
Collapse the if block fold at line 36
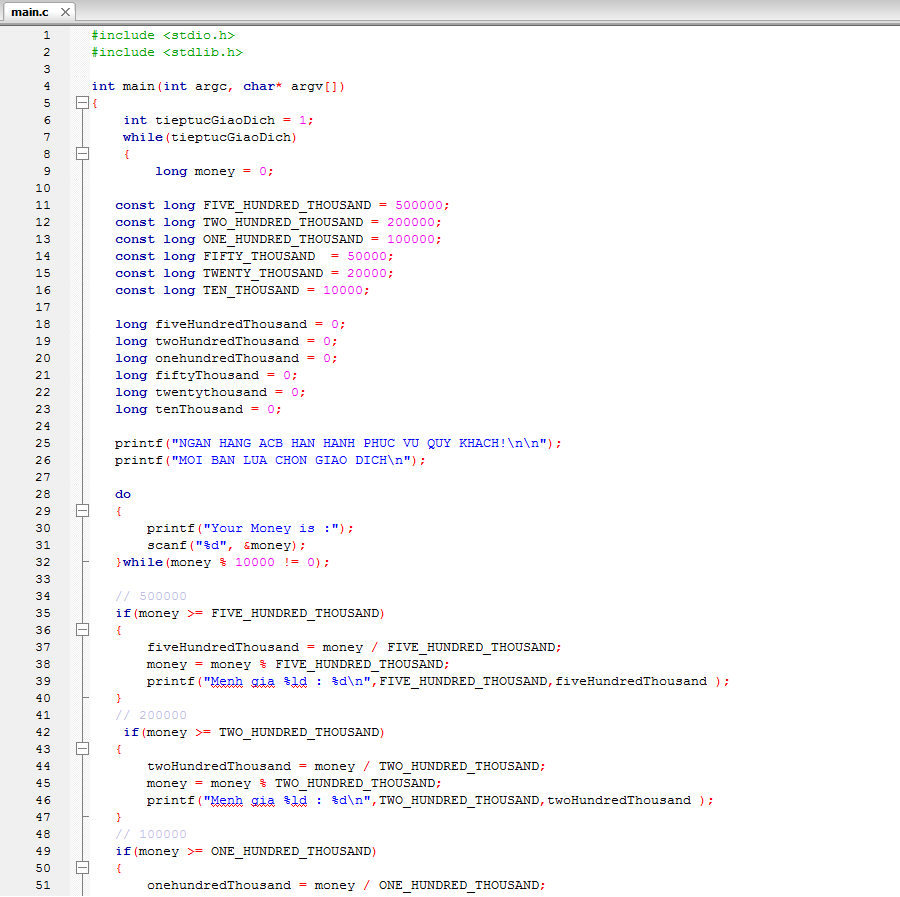tap(83, 630)
